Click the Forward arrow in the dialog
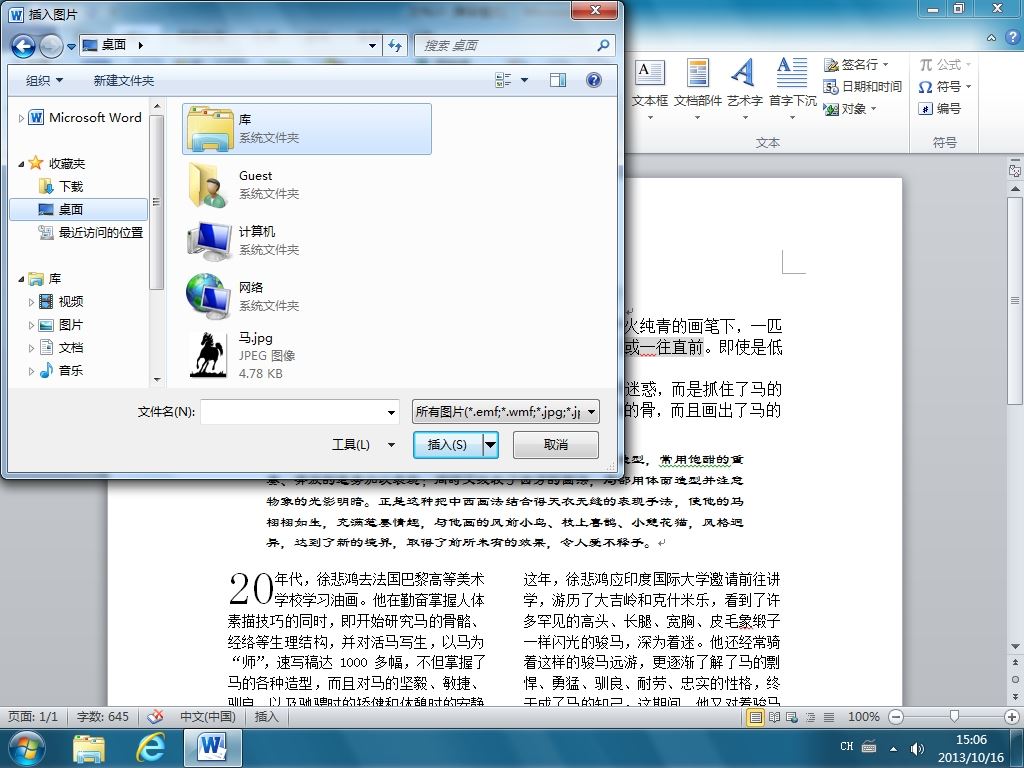 tap(51, 46)
